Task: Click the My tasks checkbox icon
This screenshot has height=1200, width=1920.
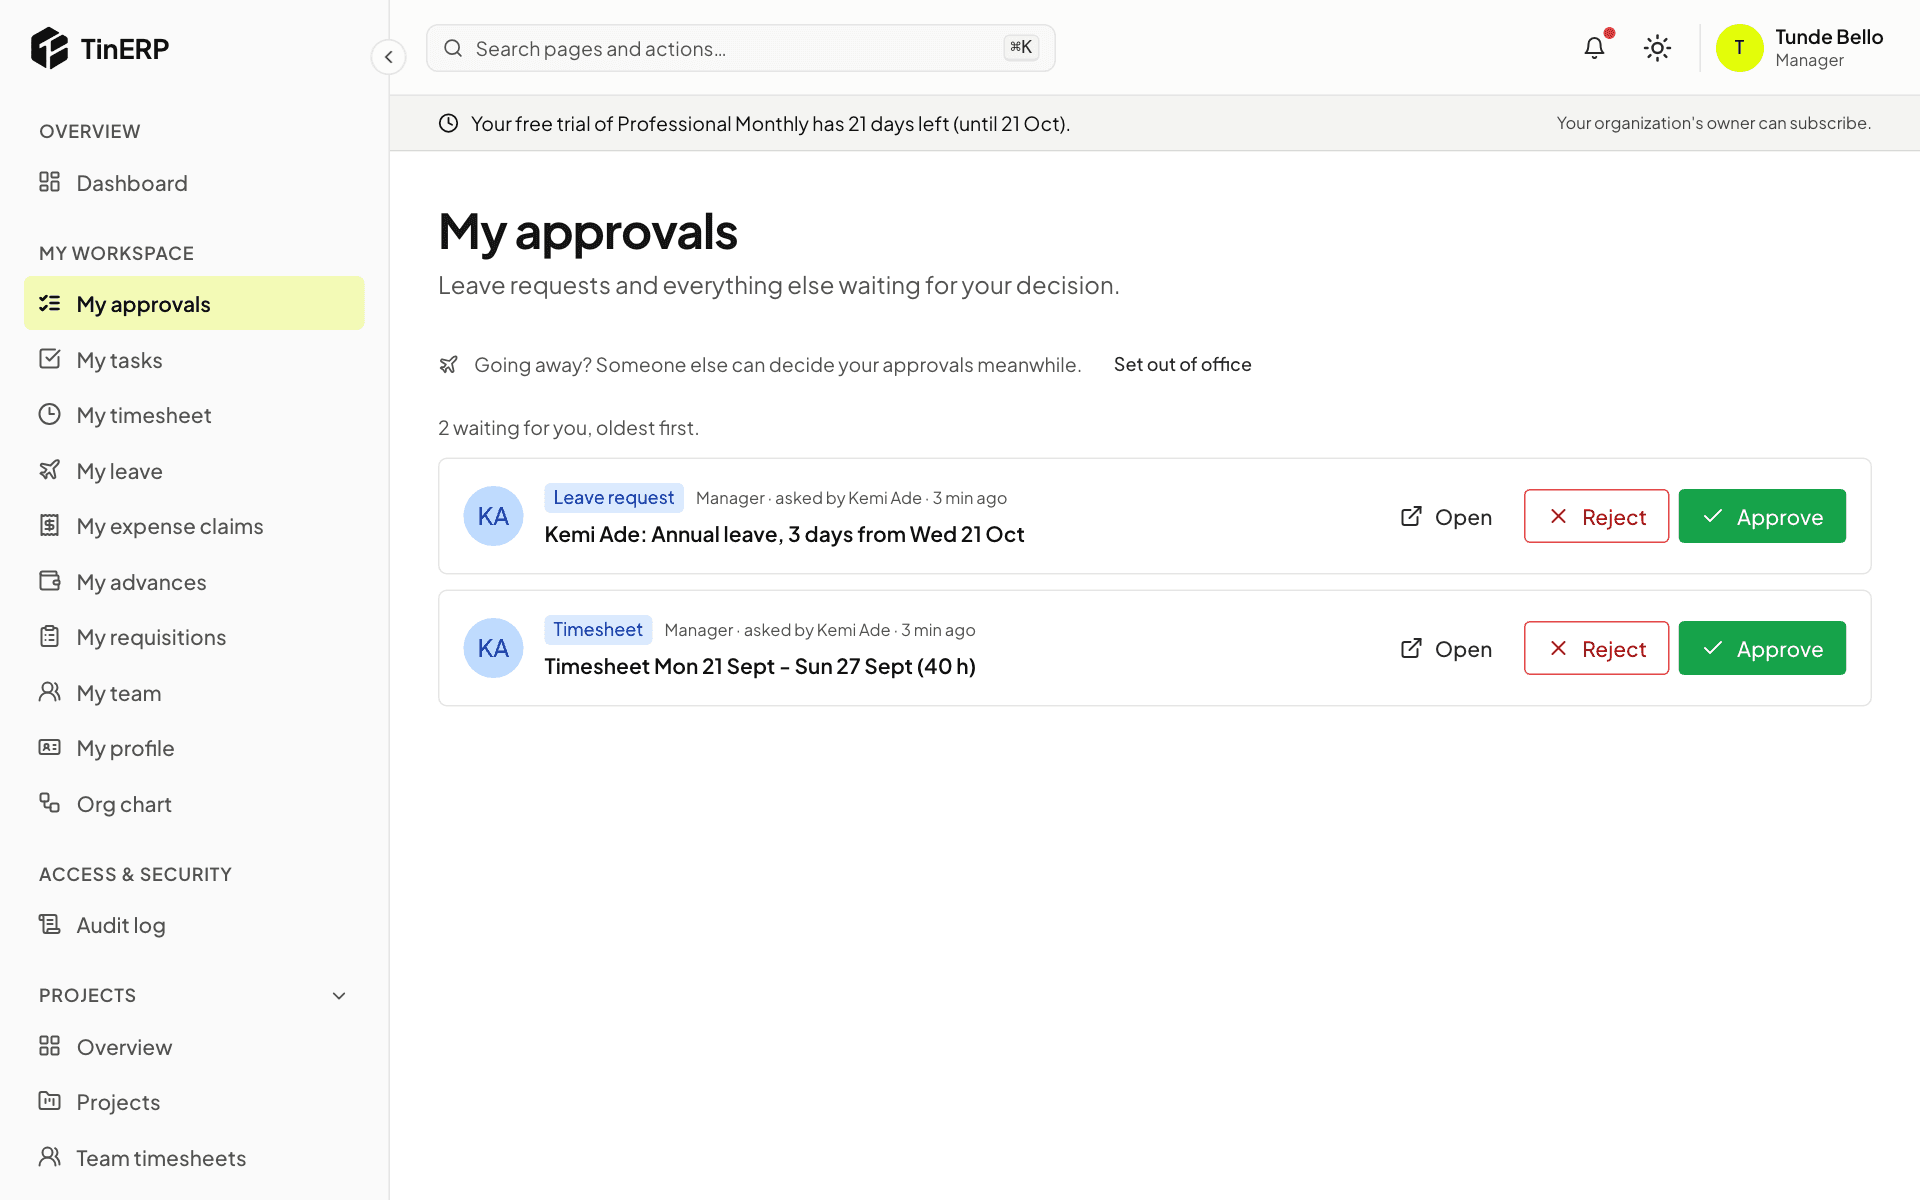Action: 49,359
